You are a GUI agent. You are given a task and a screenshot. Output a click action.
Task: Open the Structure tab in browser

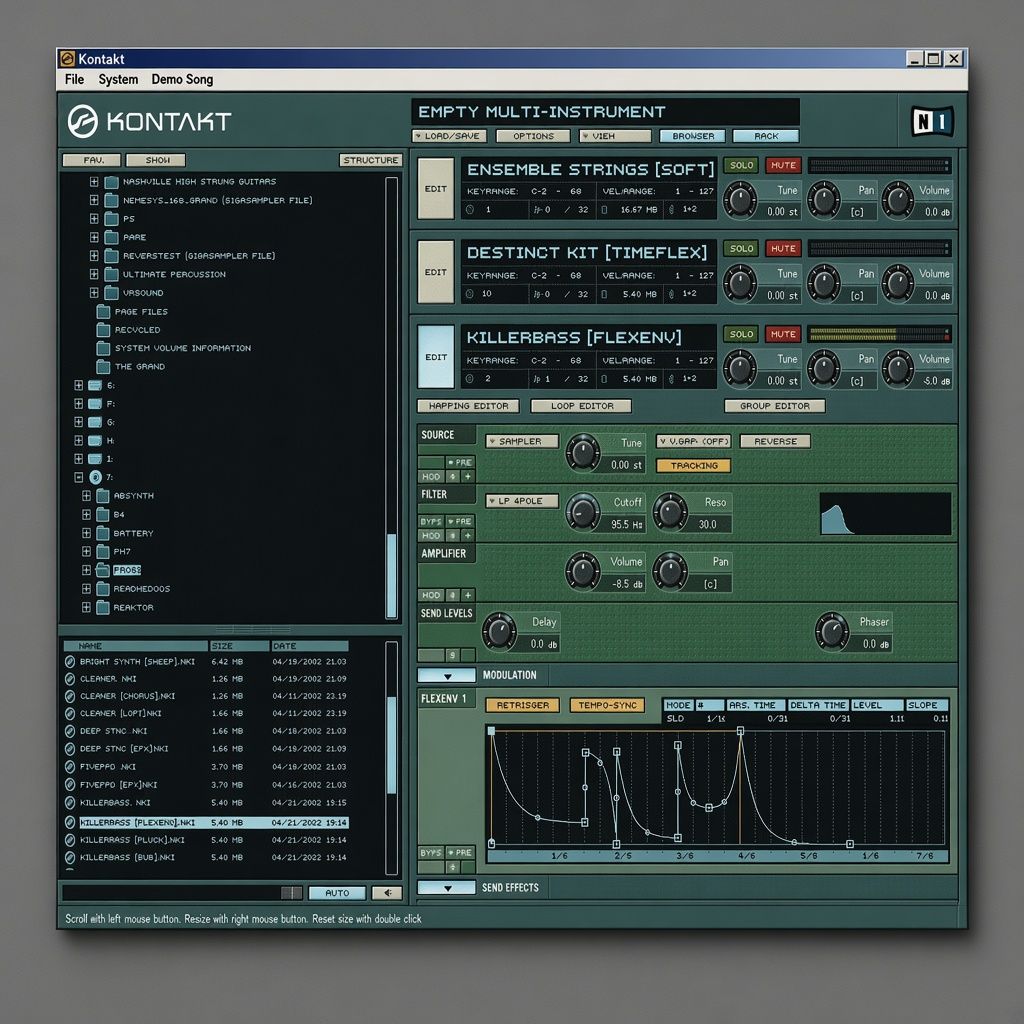coord(371,160)
